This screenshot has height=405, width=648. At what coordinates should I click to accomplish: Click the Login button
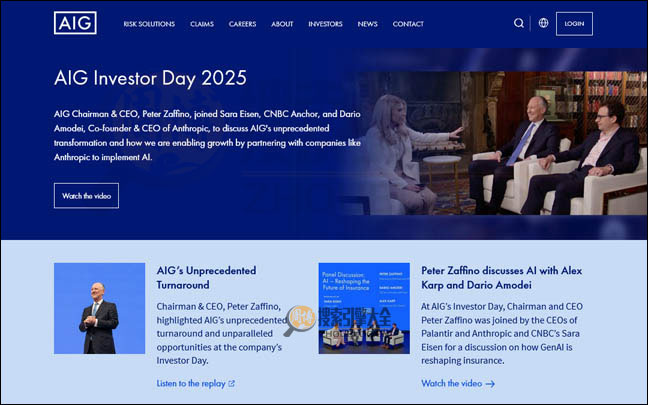[574, 24]
